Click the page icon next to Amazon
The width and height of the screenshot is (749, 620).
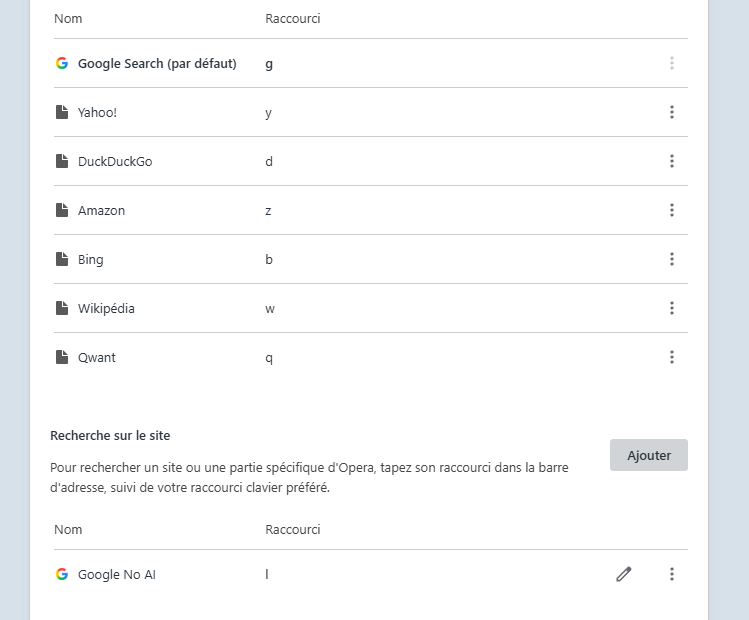point(62,210)
